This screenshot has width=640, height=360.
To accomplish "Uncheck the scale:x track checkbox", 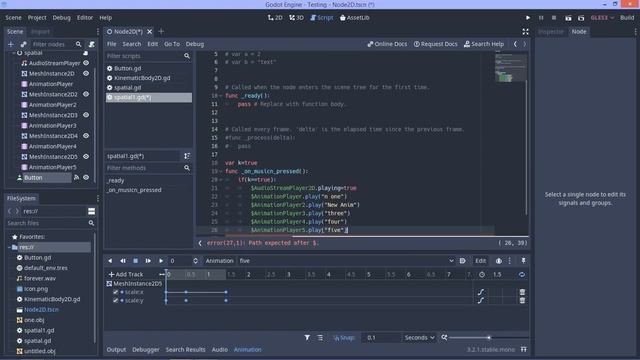I will coord(116,292).
